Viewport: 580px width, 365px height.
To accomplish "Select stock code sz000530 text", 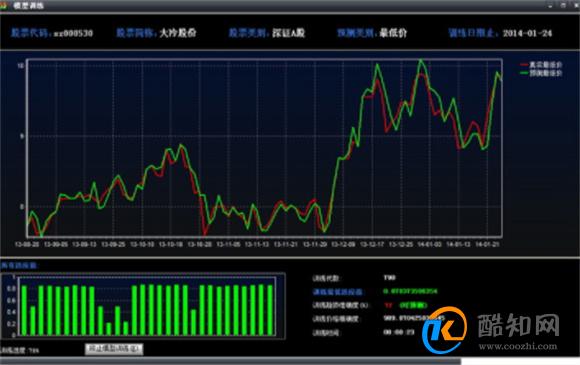I will coord(73,33).
